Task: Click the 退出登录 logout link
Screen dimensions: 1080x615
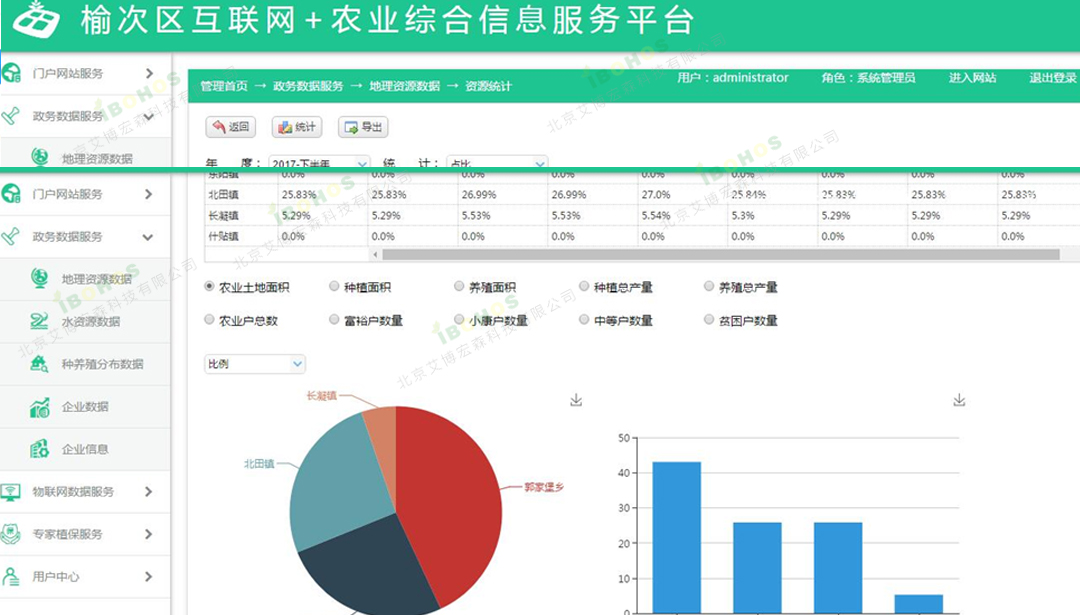Action: [1053, 78]
